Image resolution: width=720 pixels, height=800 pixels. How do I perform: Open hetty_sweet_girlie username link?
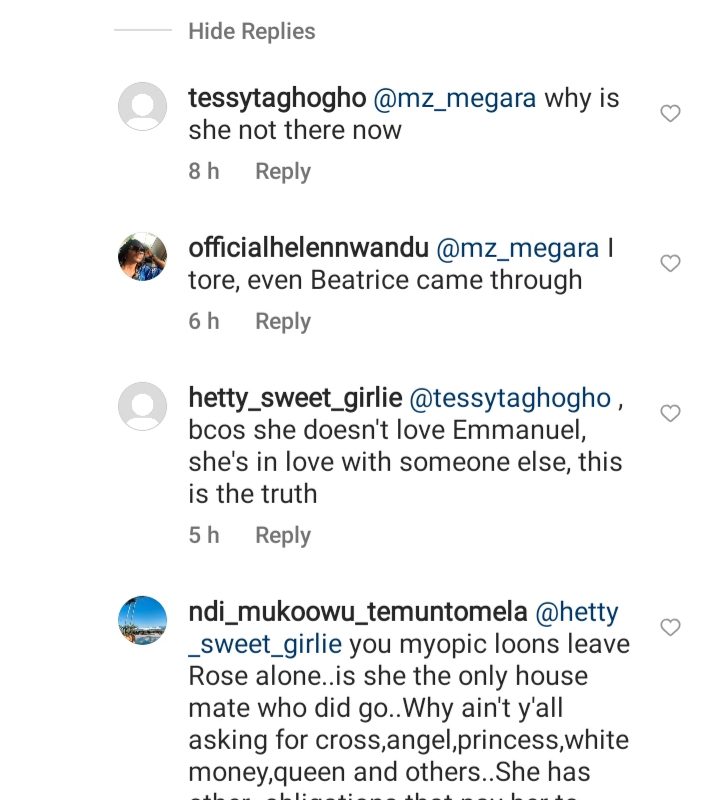pos(295,398)
